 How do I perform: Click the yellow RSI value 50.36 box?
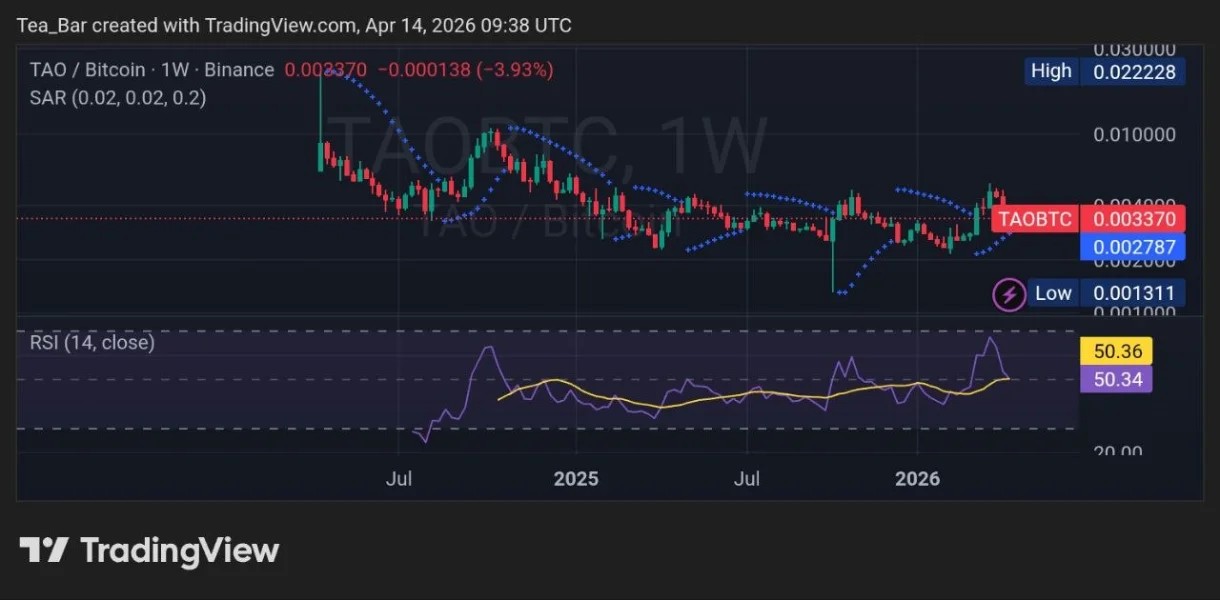tap(1116, 351)
